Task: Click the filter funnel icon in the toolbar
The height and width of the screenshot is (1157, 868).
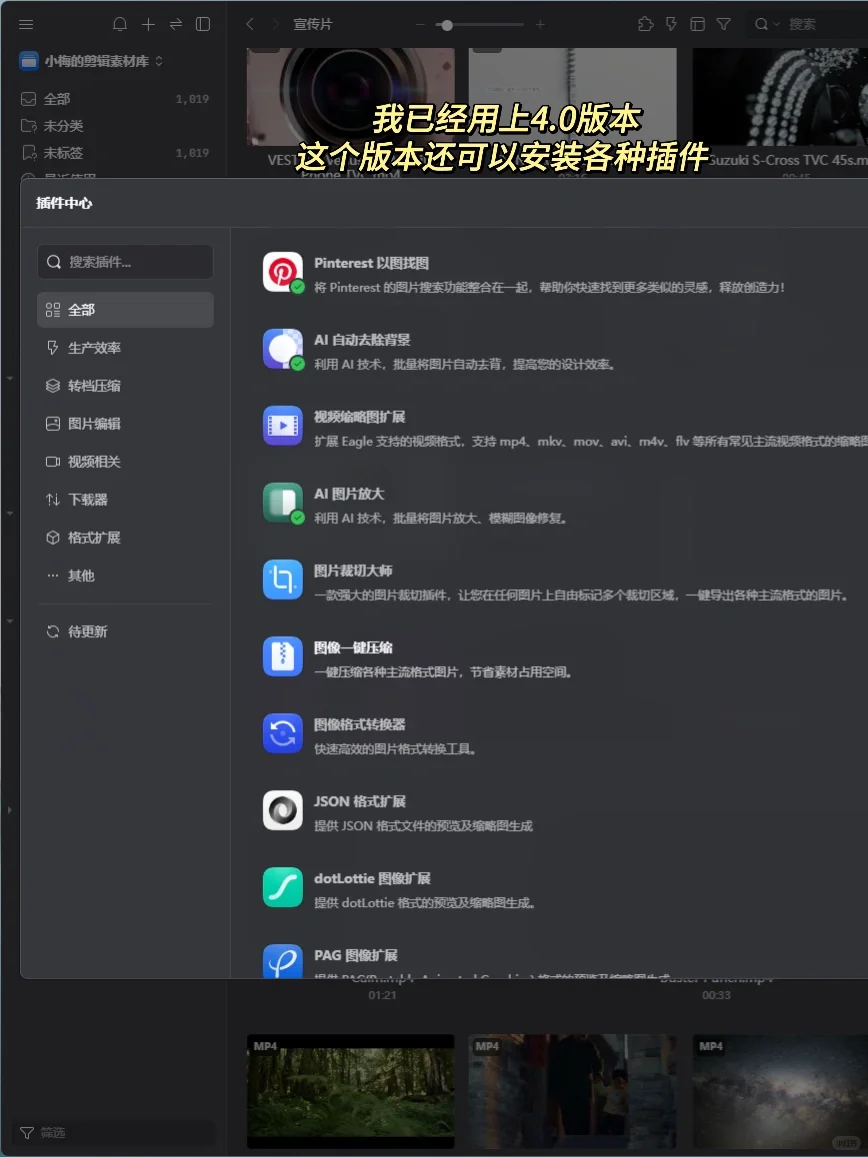Action: [x=723, y=24]
